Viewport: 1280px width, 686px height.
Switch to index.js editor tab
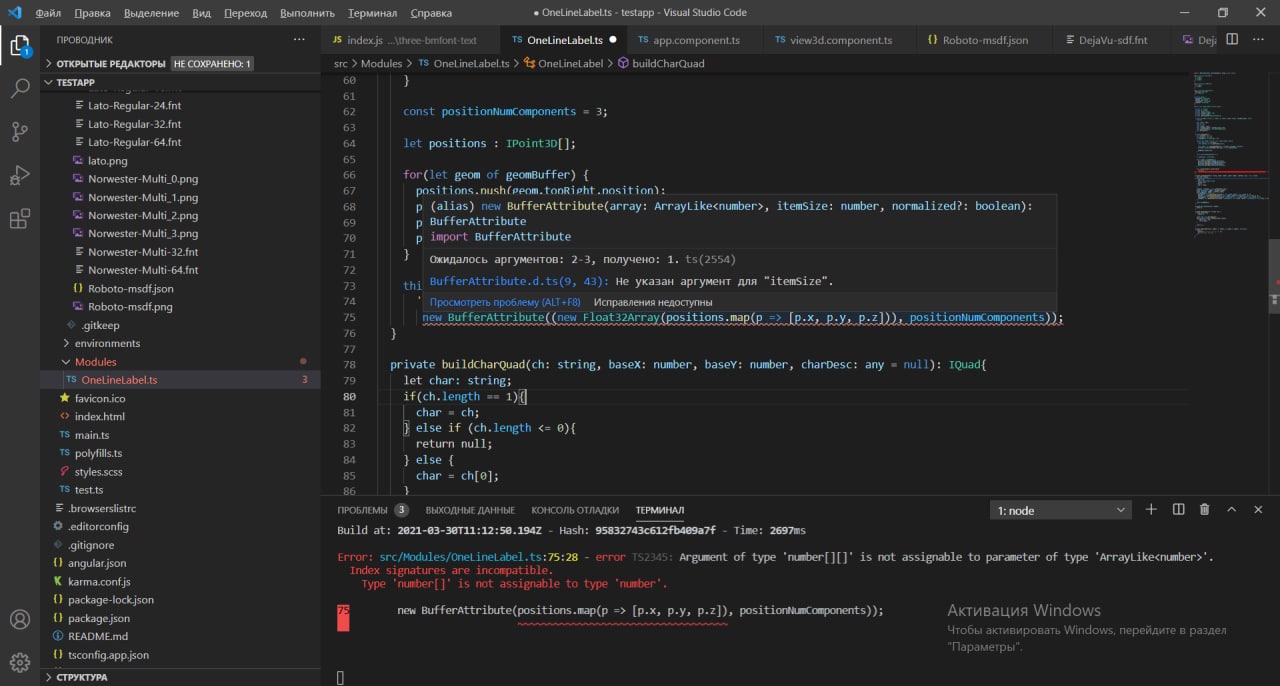[x=409, y=40]
